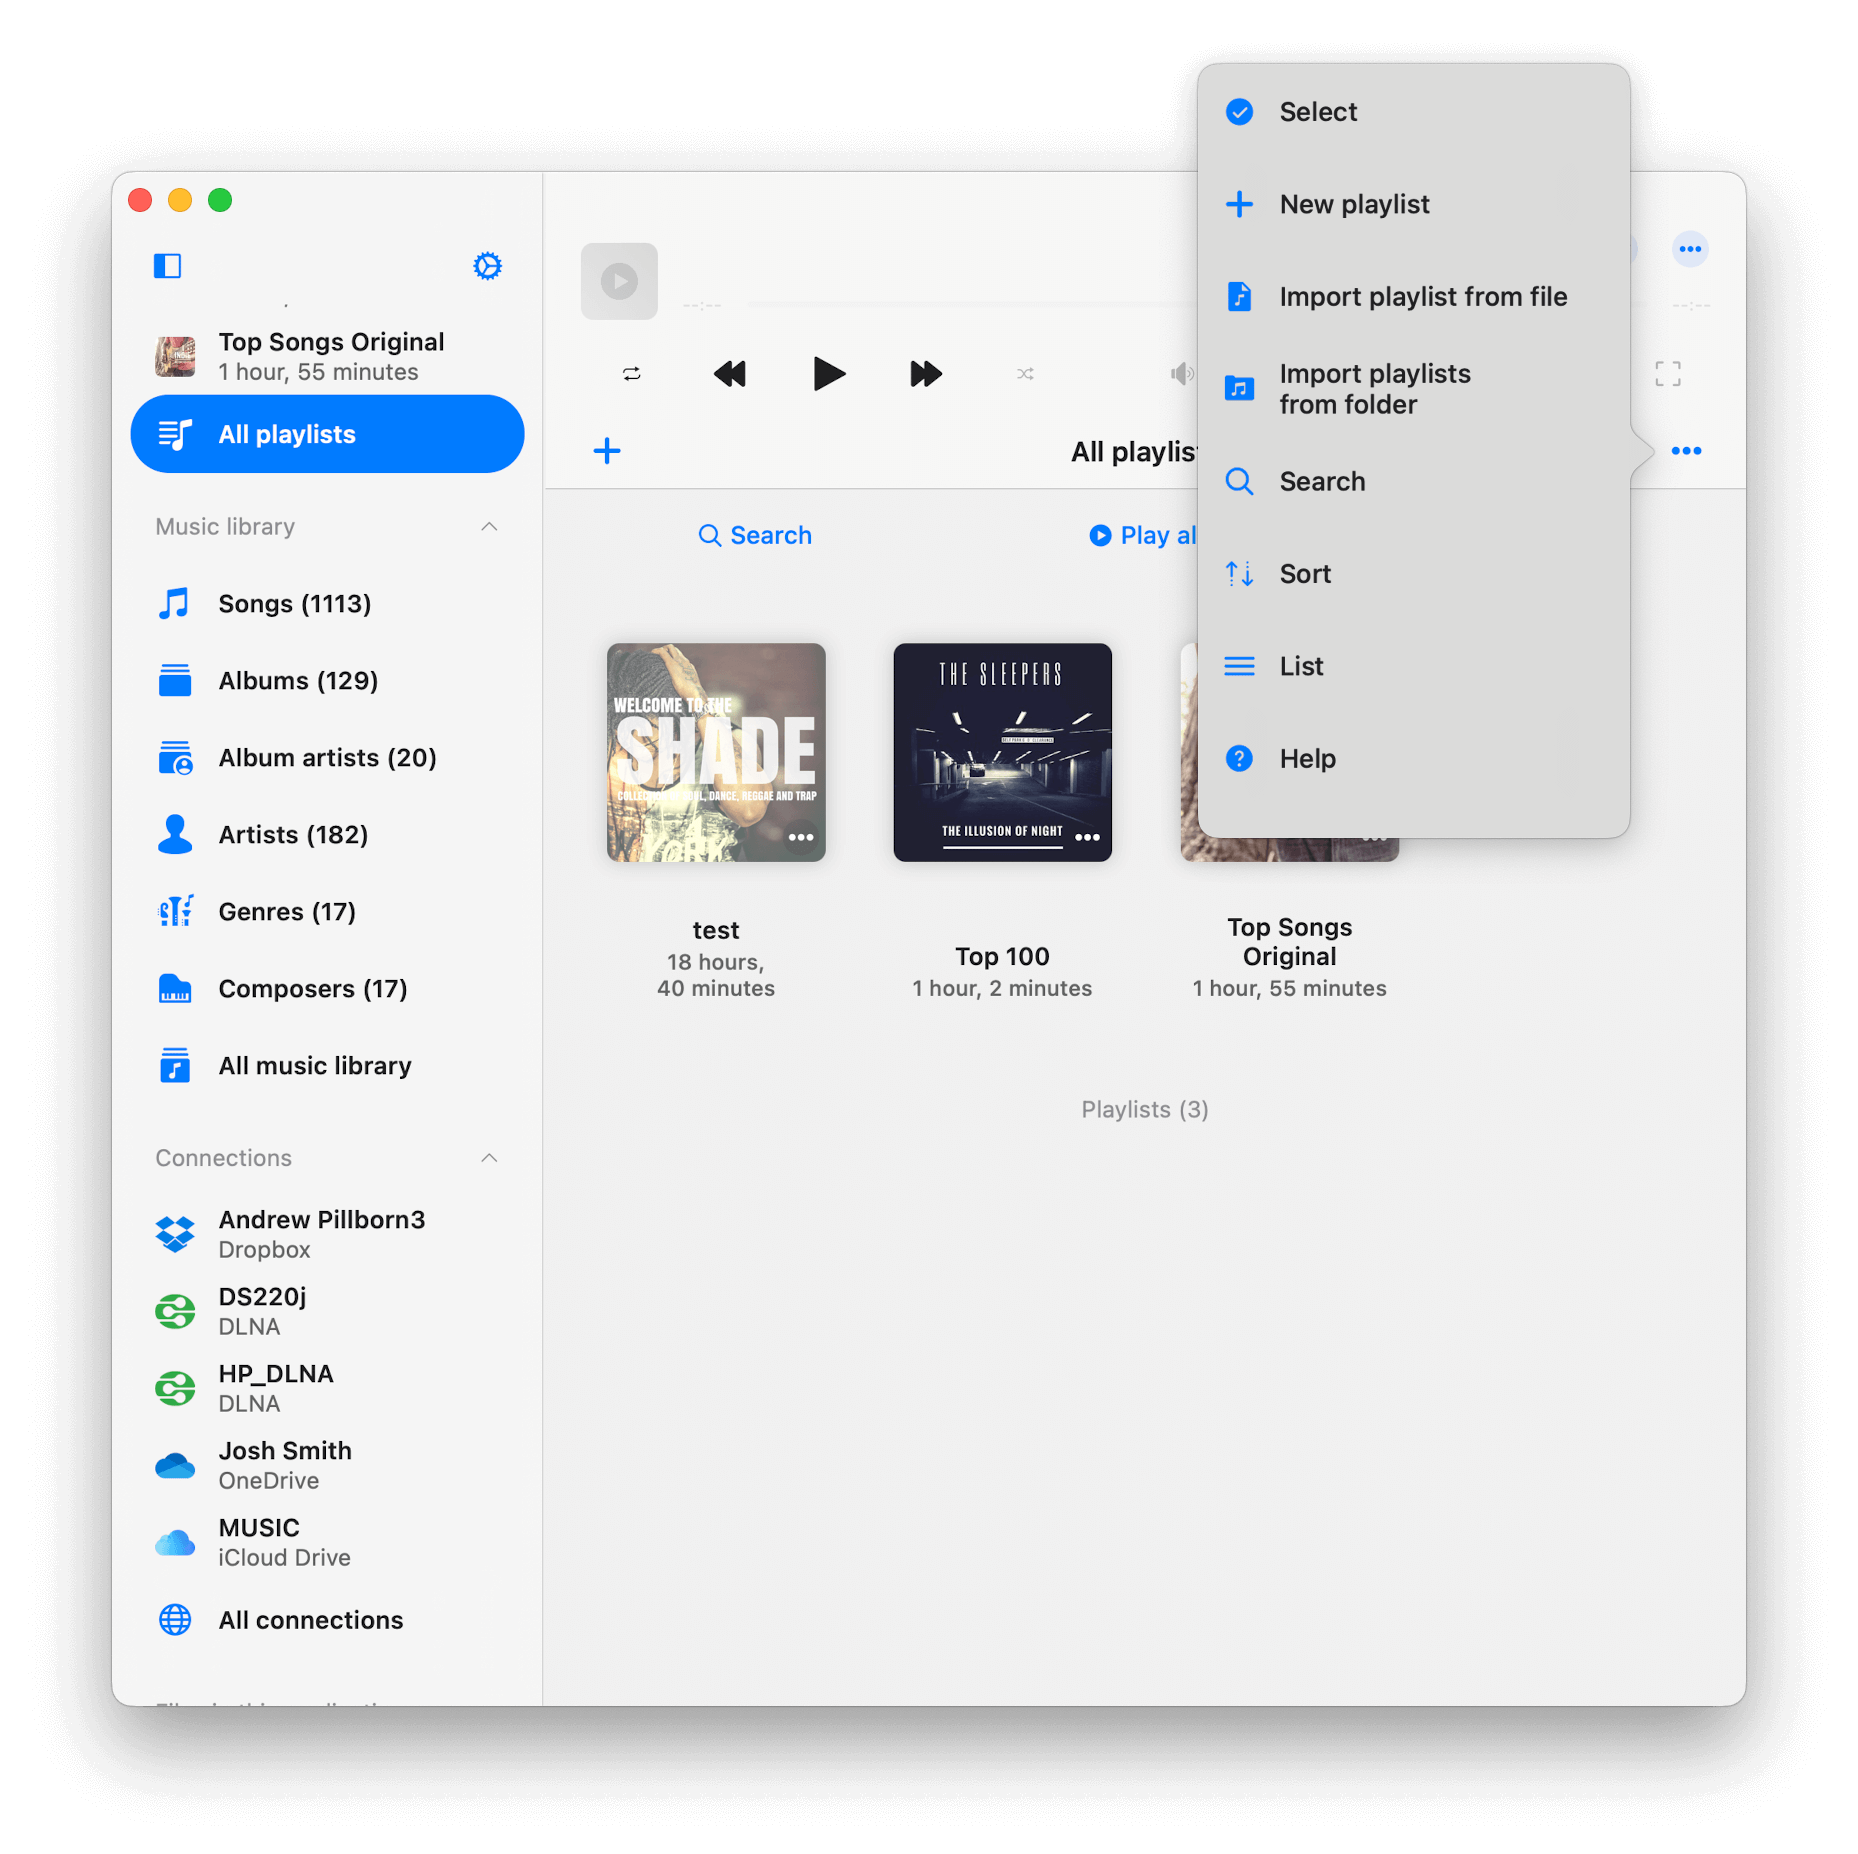Open the test playlist thumbnail
This screenshot has width=1858, height=1854.
(x=716, y=752)
